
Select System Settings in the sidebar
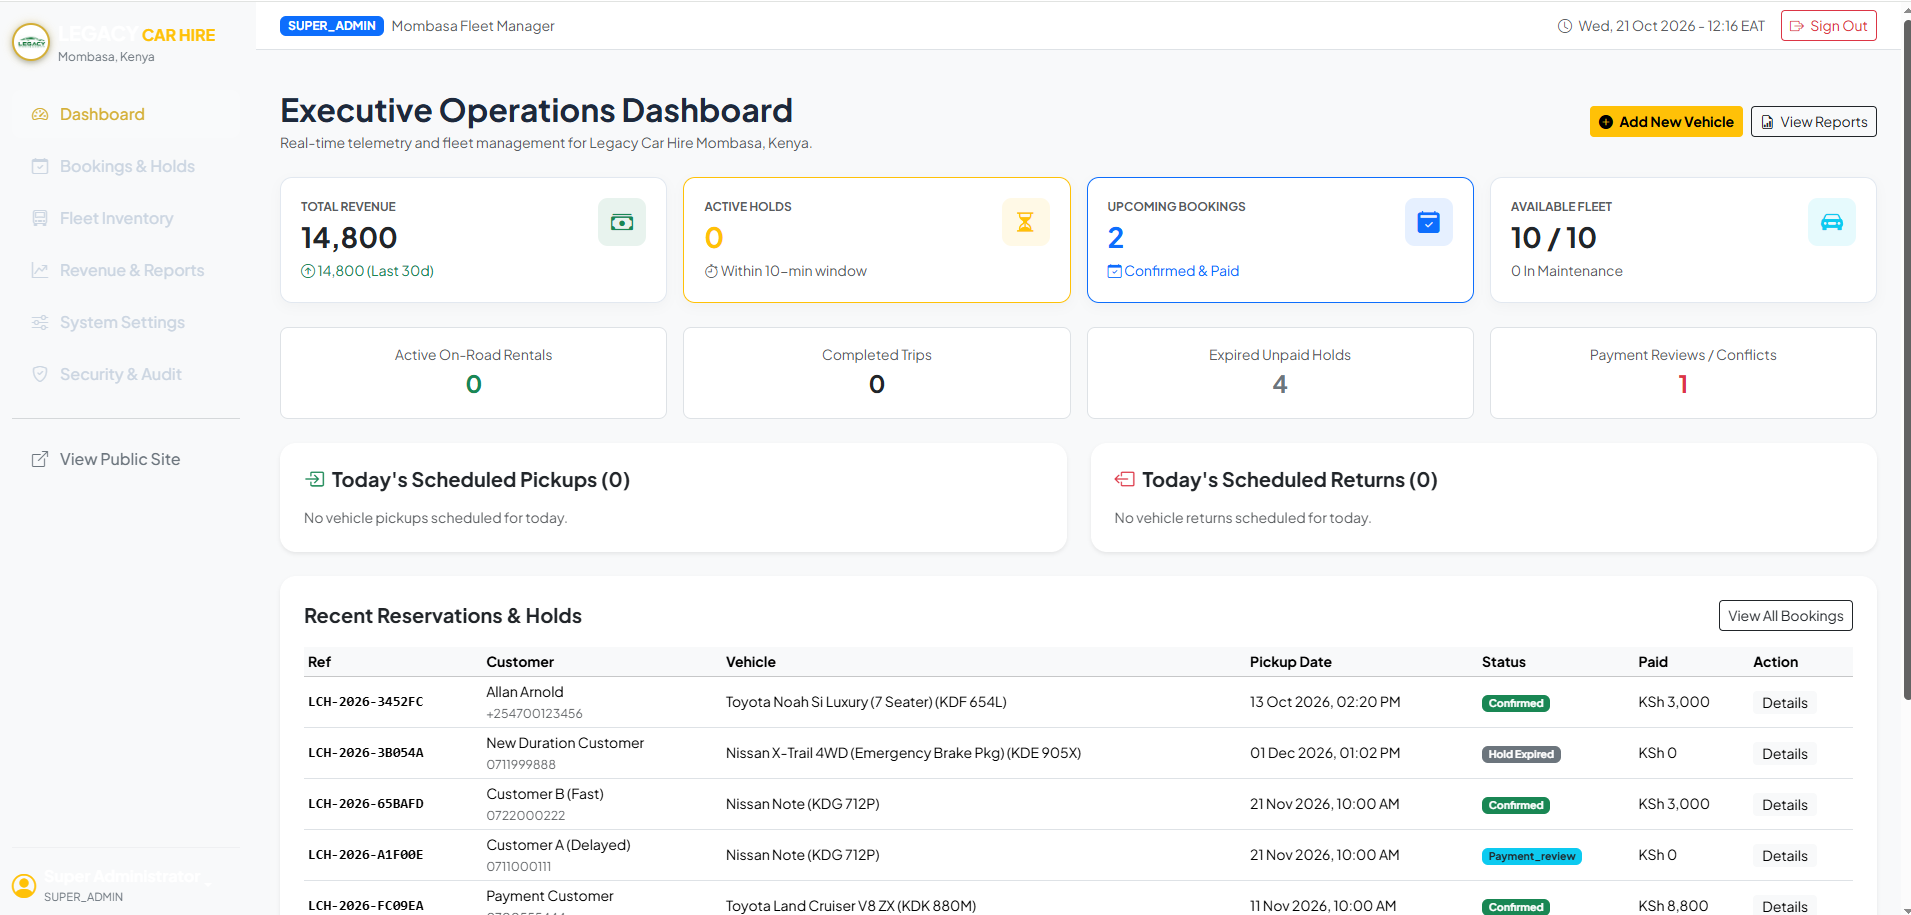(x=126, y=322)
